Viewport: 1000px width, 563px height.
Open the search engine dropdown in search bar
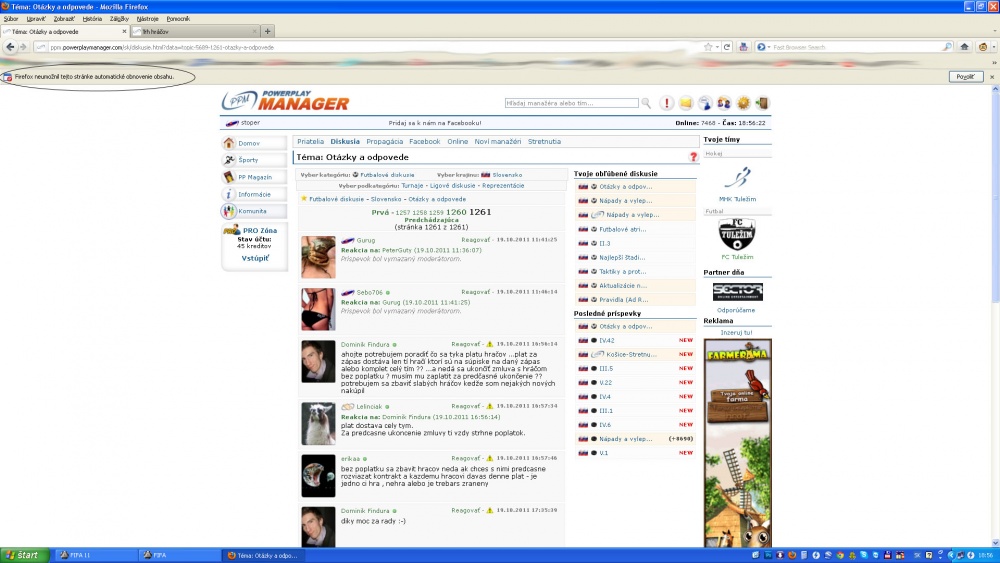[x=763, y=47]
